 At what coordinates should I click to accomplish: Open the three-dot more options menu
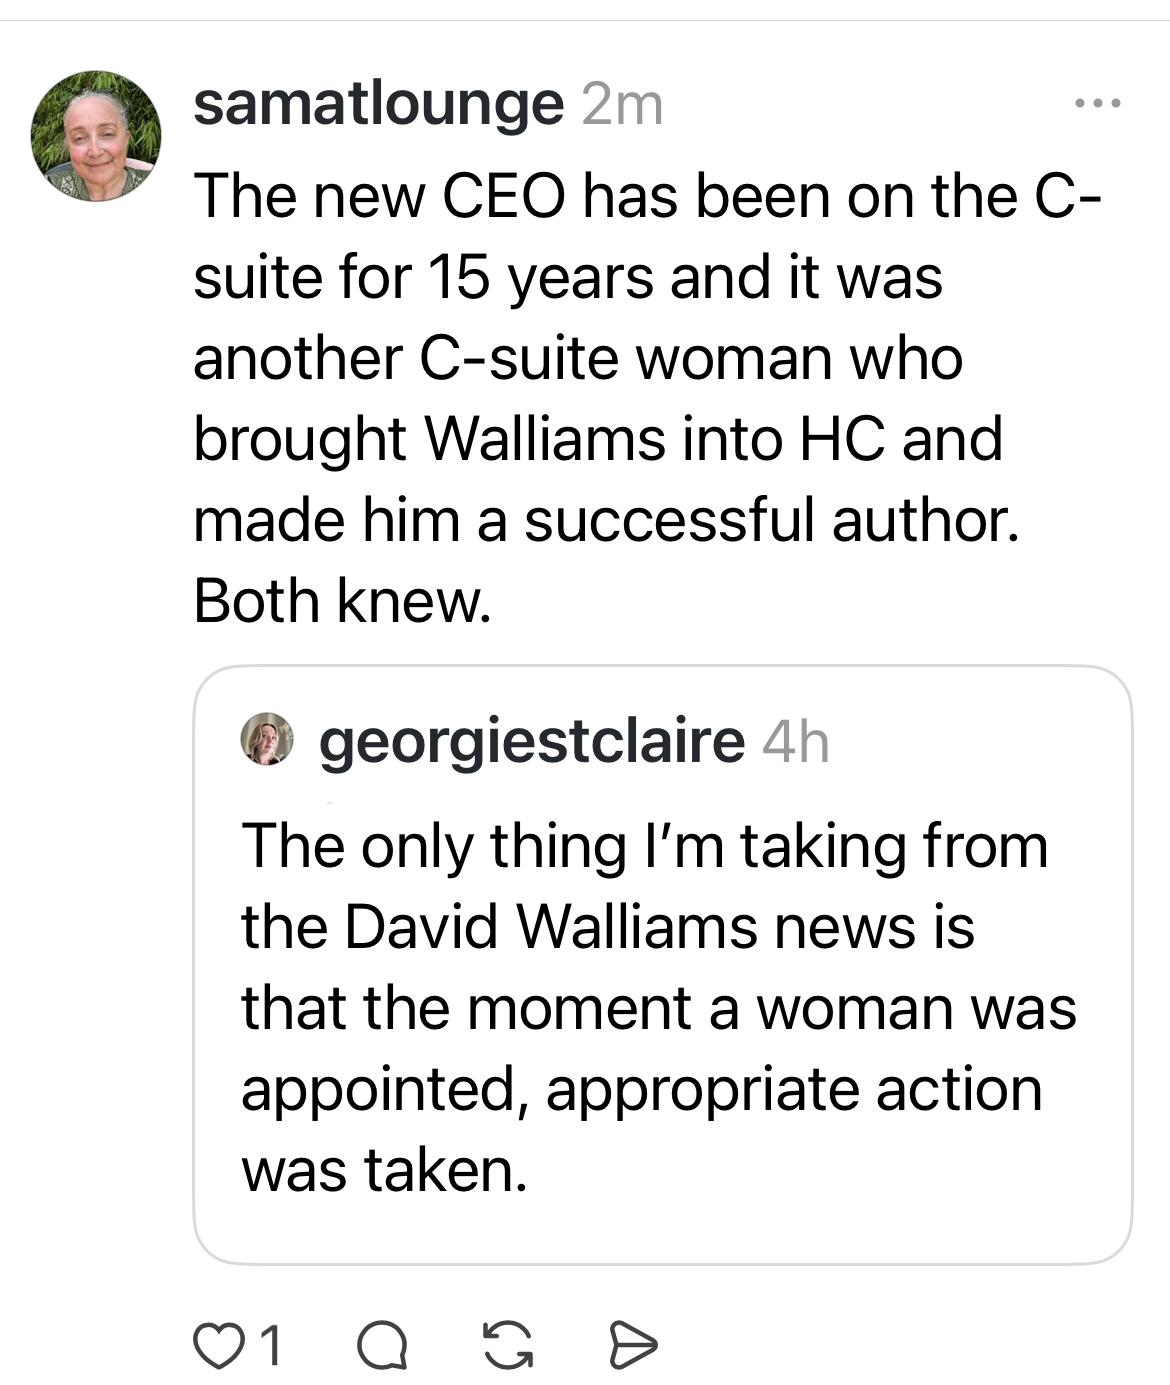pos(1098,103)
